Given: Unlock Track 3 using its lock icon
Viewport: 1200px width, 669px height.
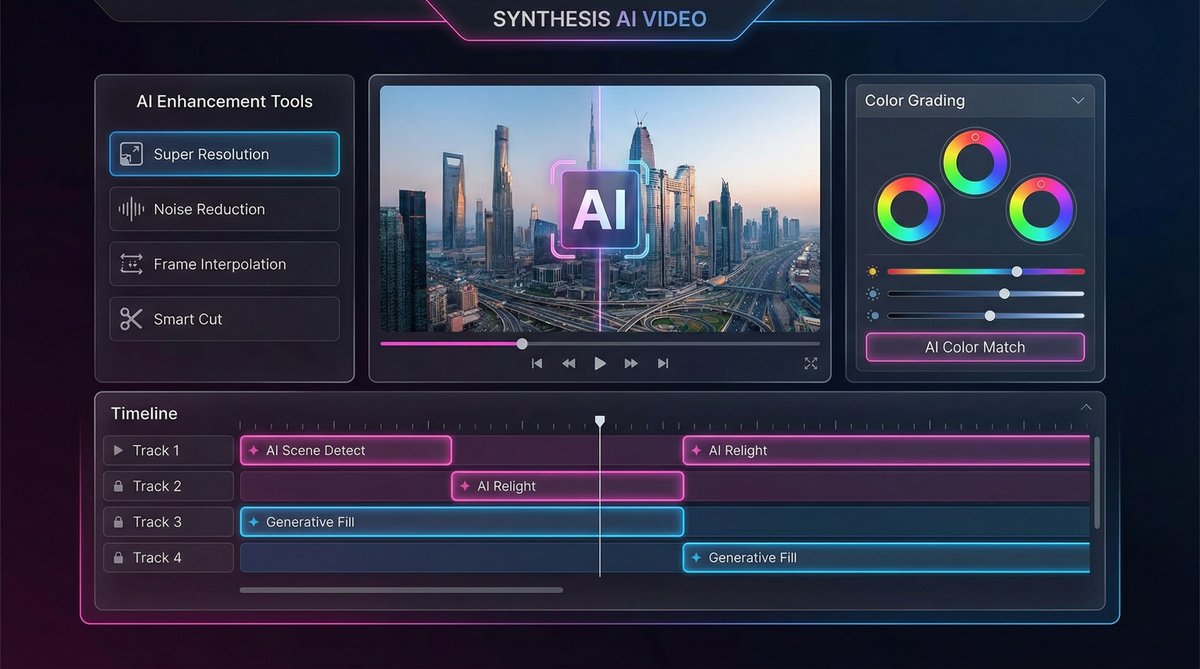Looking at the screenshot, I should pyautogui.click(x=119, y=522).
